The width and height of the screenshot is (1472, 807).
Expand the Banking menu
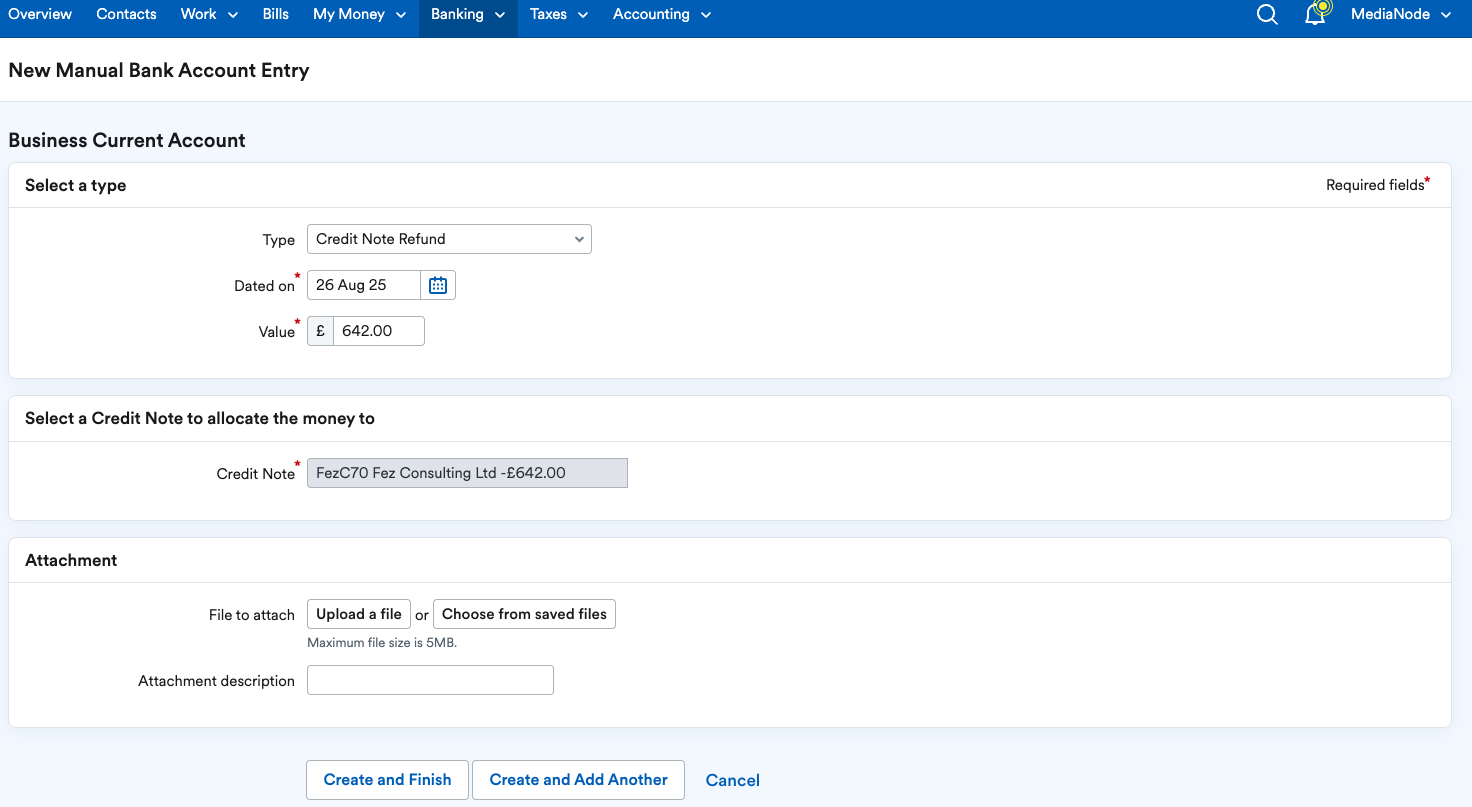(x=467, y=14)
